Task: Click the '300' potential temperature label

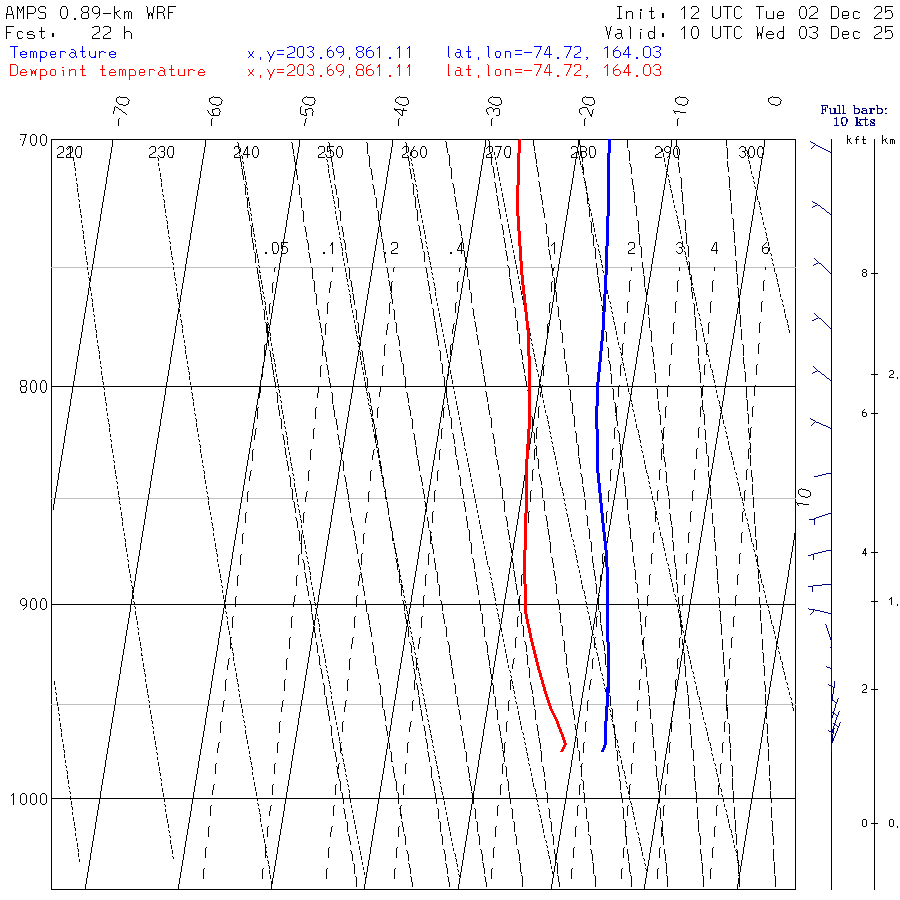Action: 751,153
